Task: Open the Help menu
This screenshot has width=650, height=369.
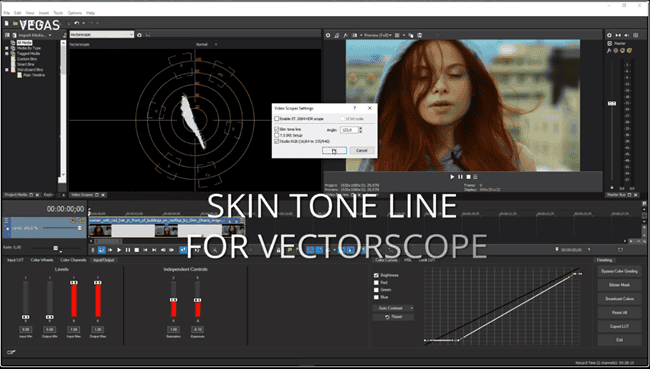Action: 90,13
